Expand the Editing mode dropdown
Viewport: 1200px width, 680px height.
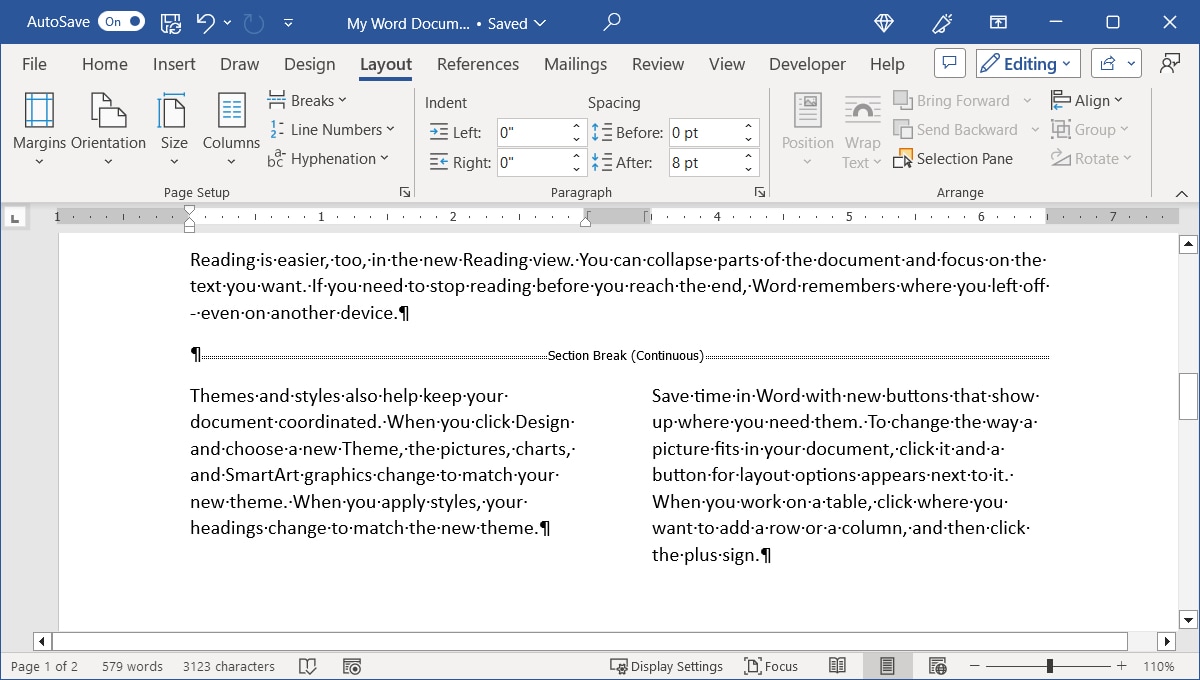(x=1027, y=62)
